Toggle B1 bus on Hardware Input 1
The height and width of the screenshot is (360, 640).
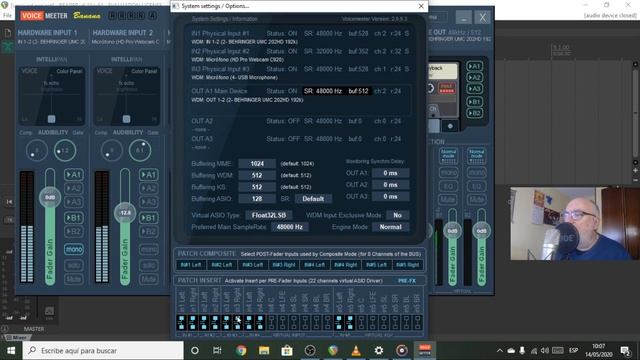tap(73, 218)
